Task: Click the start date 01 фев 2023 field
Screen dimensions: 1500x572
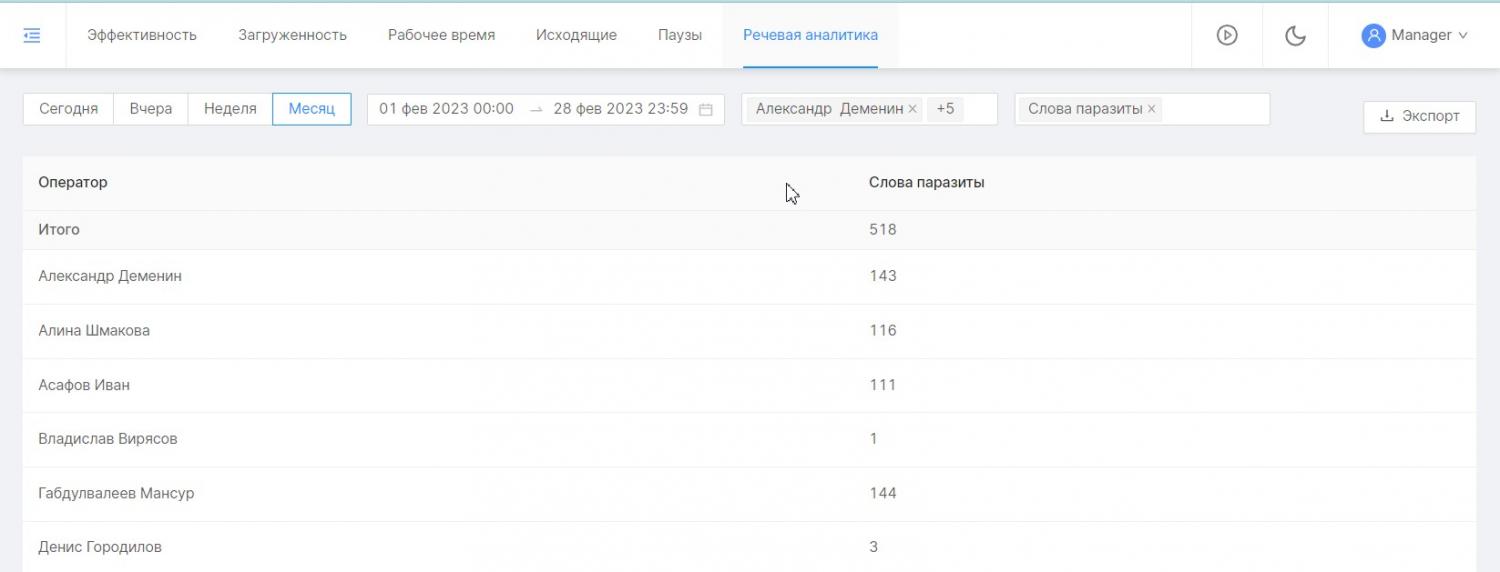Action: (x=446, y=109)
